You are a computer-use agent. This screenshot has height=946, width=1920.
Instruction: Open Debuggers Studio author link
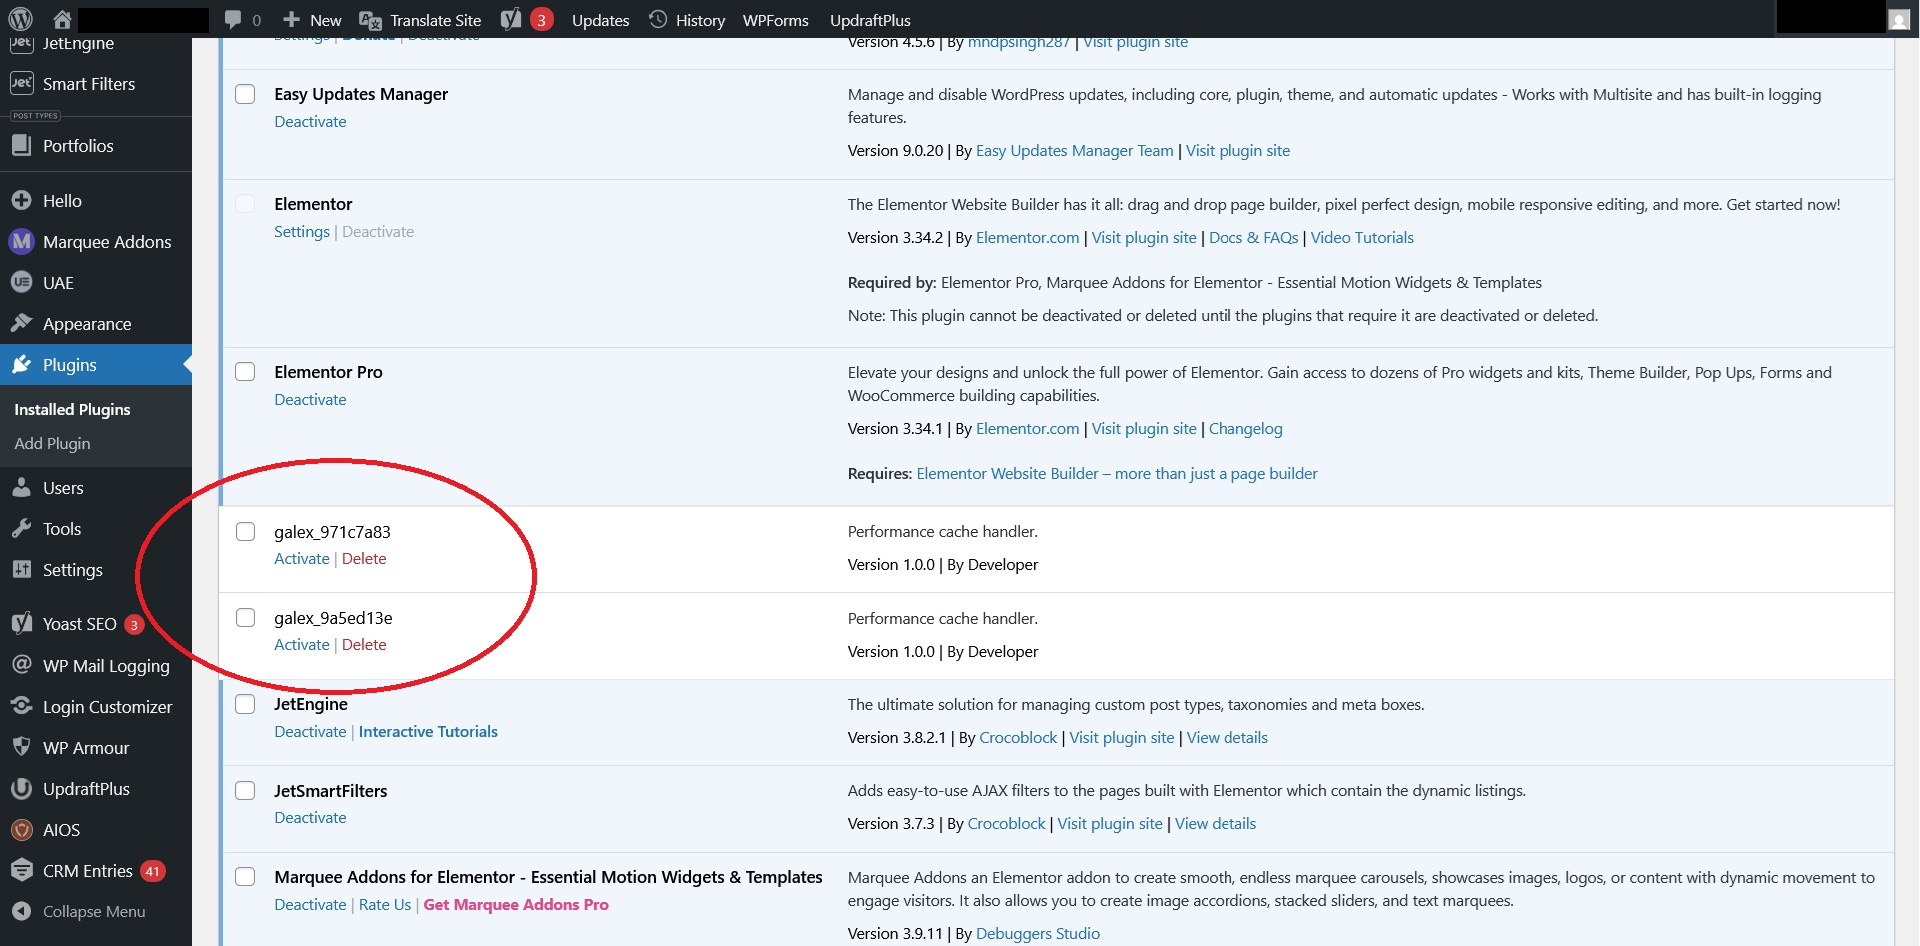coord(1038,934)
